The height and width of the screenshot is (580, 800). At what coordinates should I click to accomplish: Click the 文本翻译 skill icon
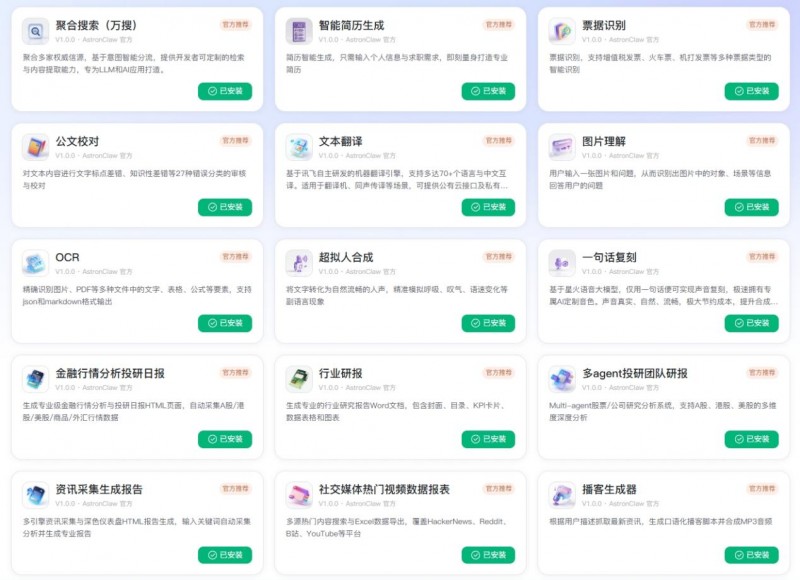click(x=299, y=147)
